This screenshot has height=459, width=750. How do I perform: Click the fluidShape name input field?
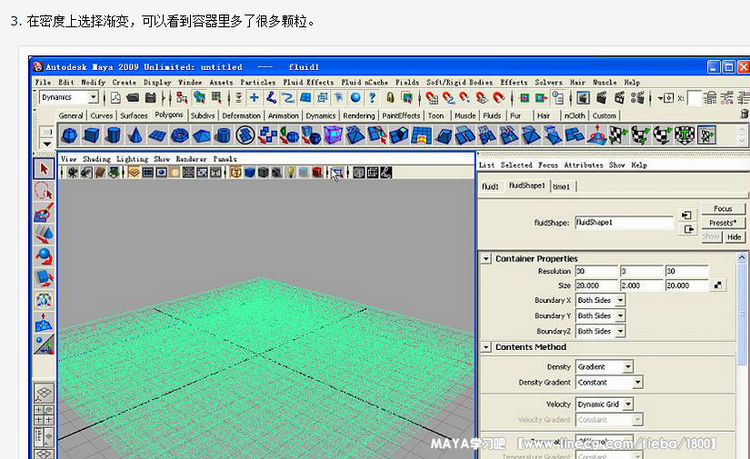coord(624,222)
